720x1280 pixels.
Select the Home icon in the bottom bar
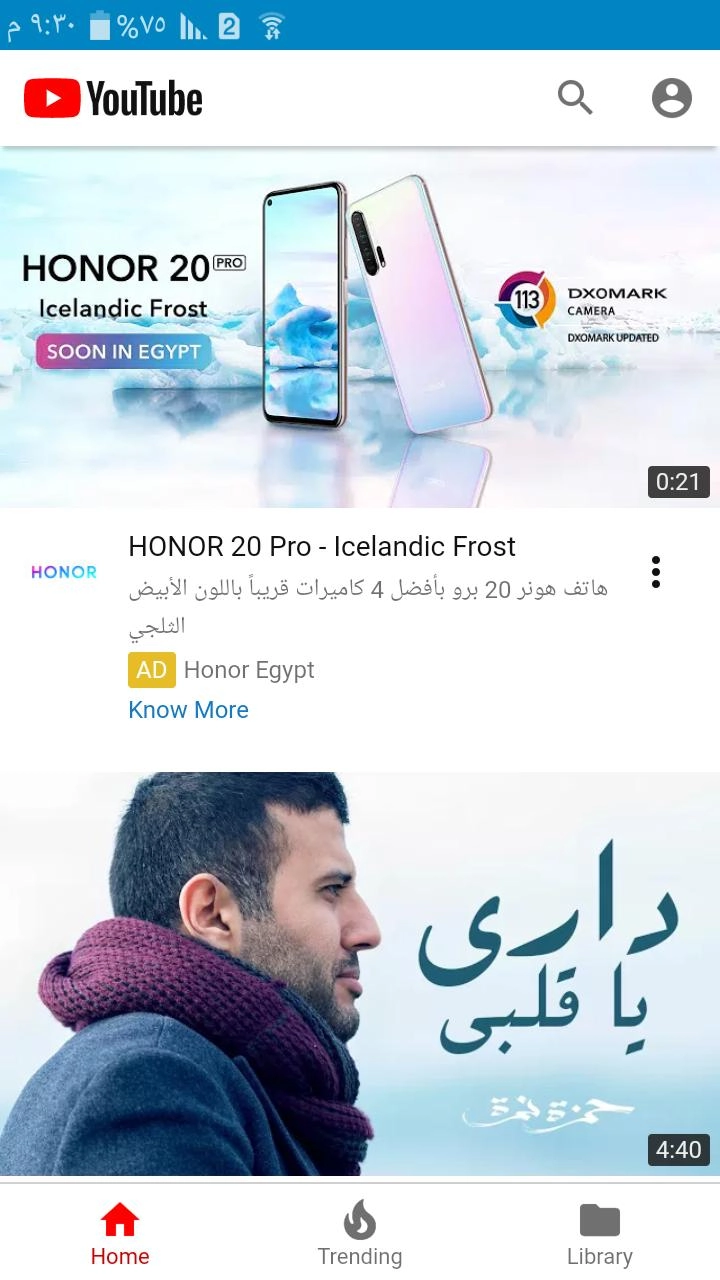pos(120,1221)
